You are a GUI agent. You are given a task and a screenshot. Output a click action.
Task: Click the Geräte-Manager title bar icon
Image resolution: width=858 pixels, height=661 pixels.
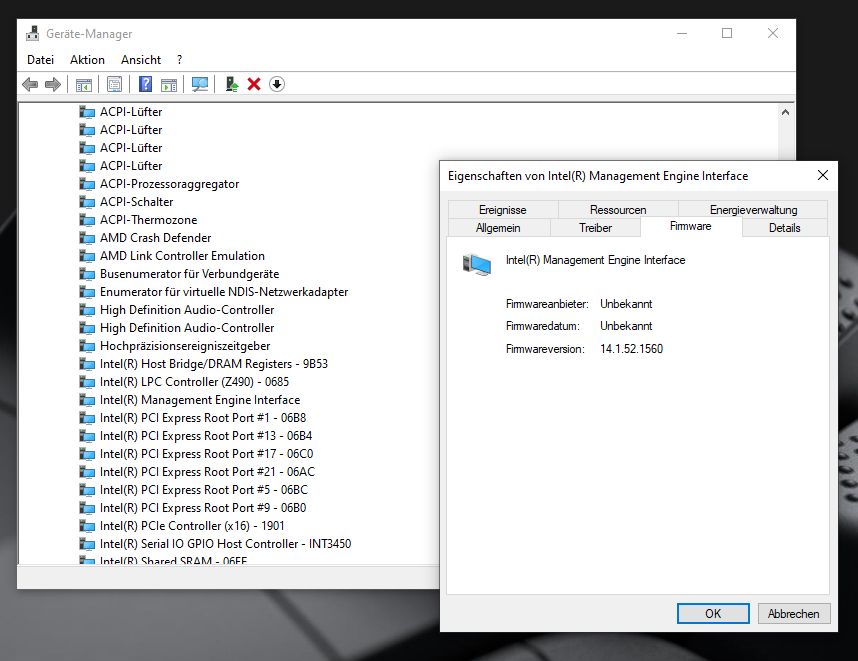point(32,33)
